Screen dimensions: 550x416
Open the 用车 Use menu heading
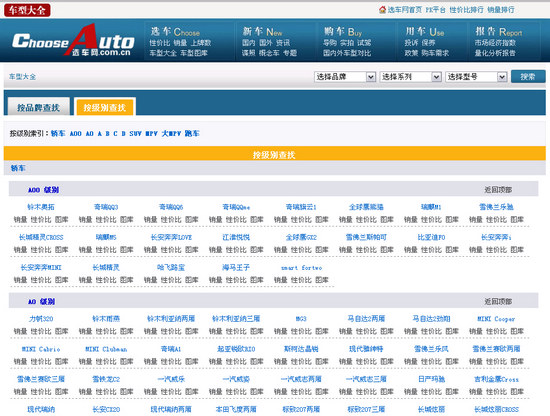(x=424, y=32)
